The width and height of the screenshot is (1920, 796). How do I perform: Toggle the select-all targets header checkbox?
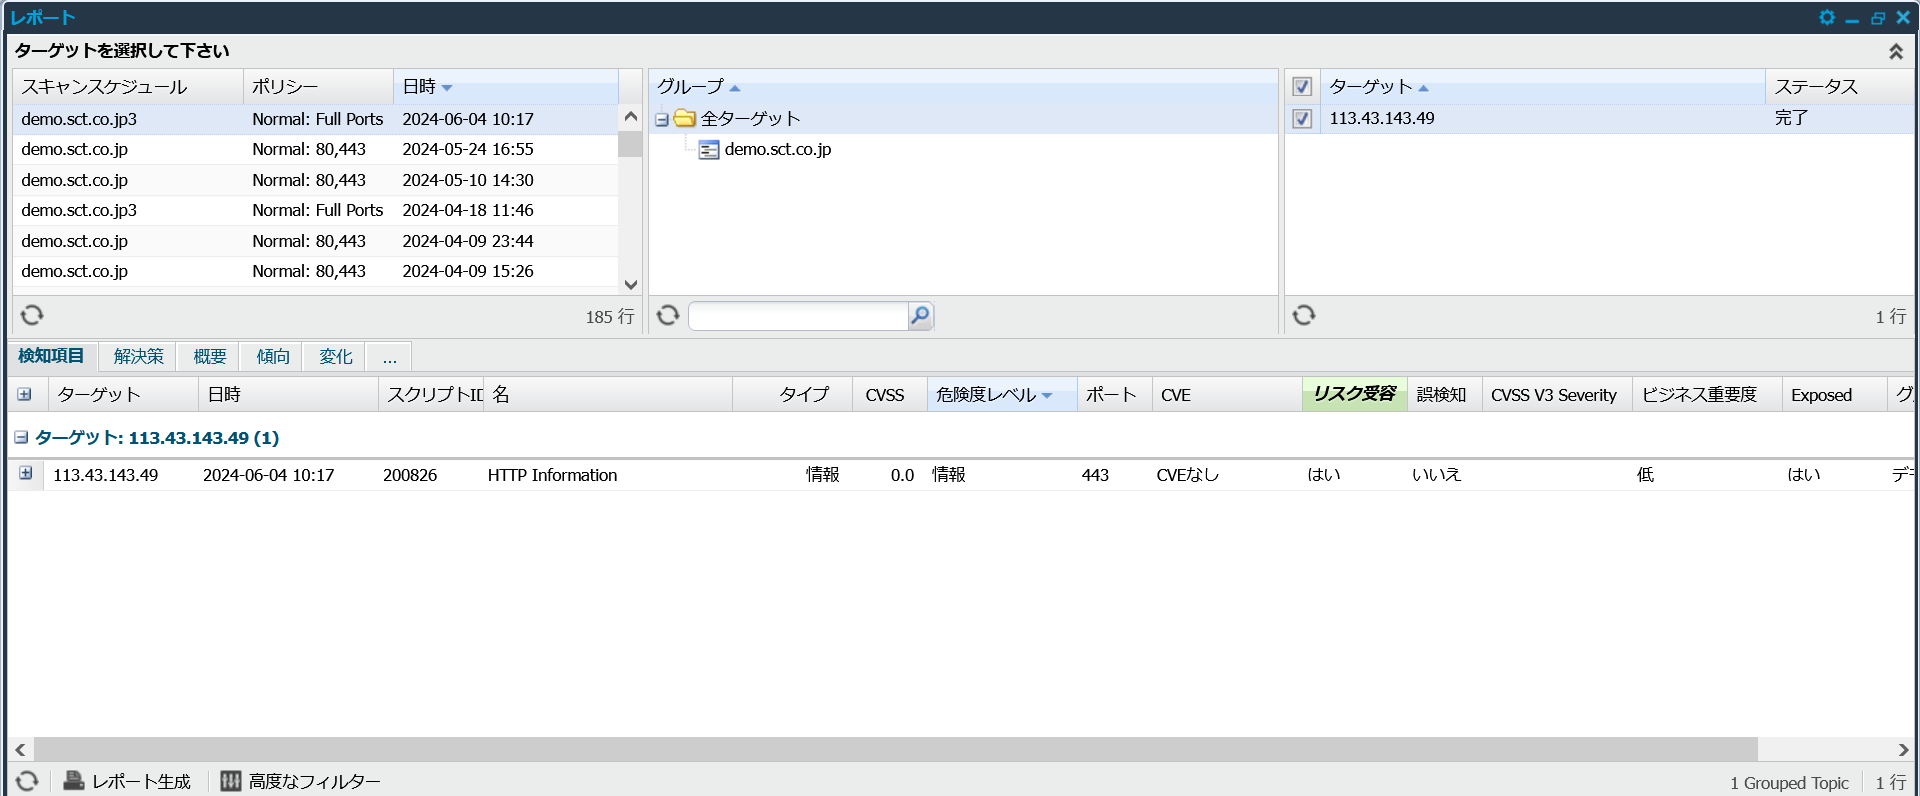tap(1302, 87)
